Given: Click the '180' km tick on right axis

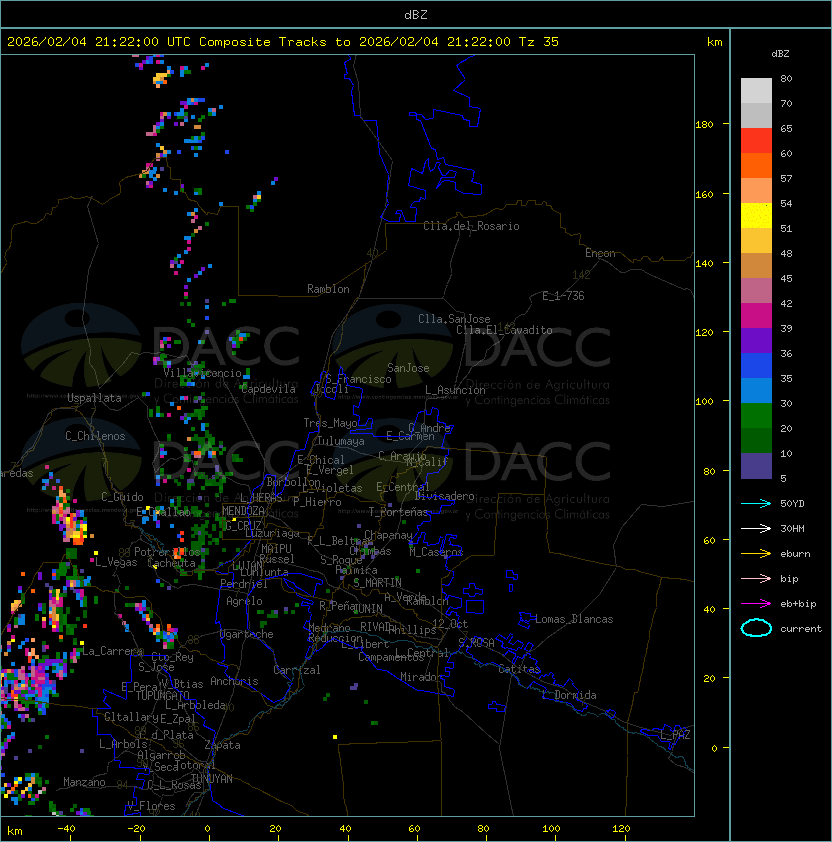Looking at the screenshot, I should click(x=704, y=124).
